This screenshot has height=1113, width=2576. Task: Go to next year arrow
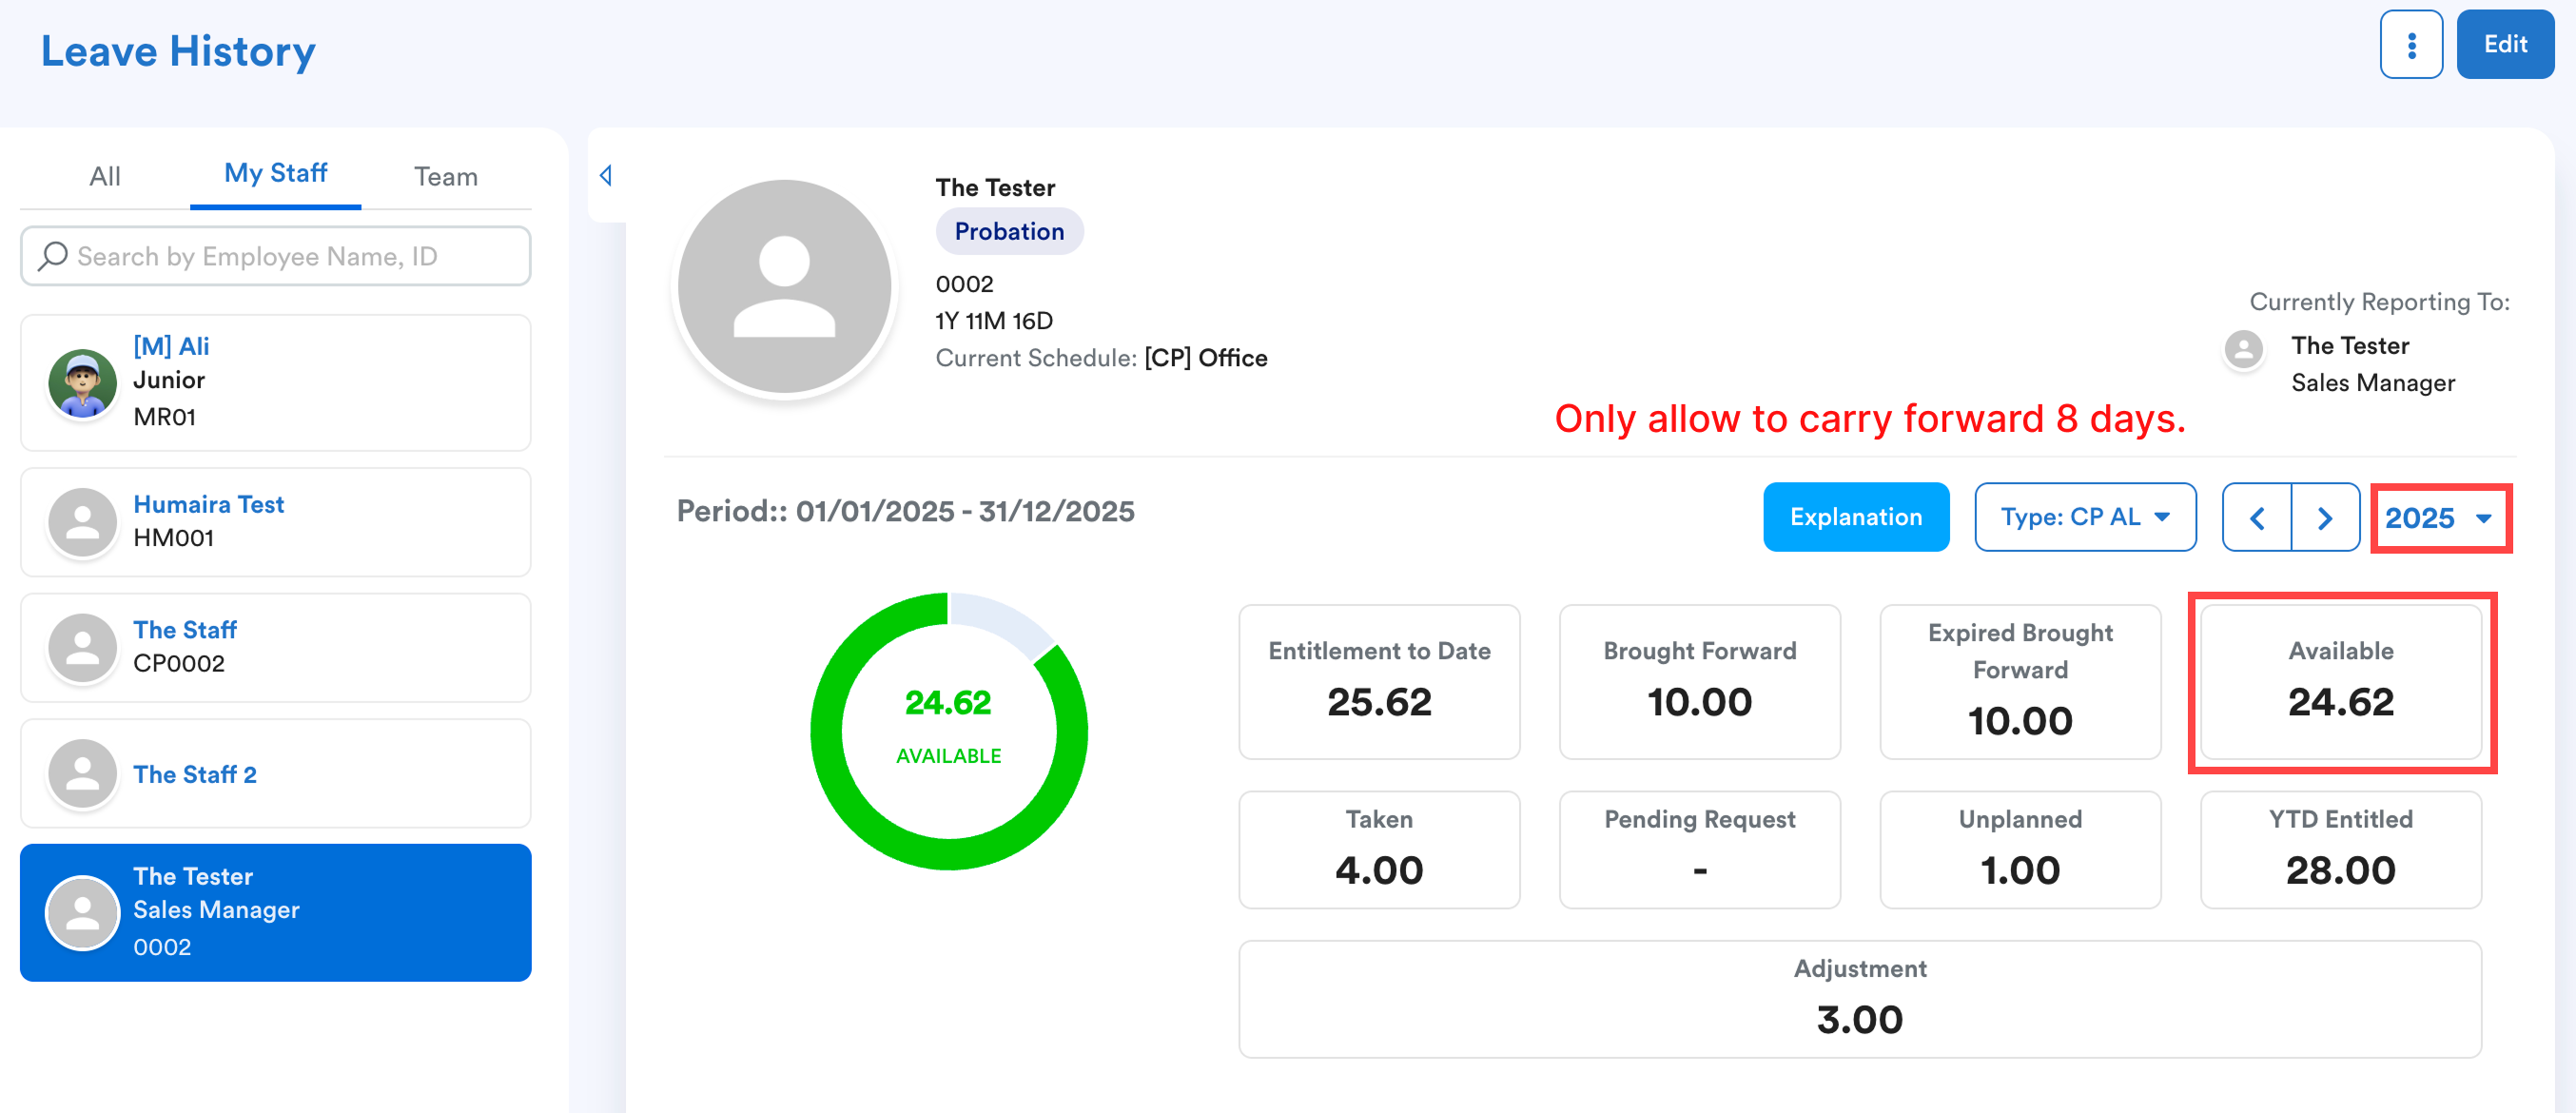2324,518
